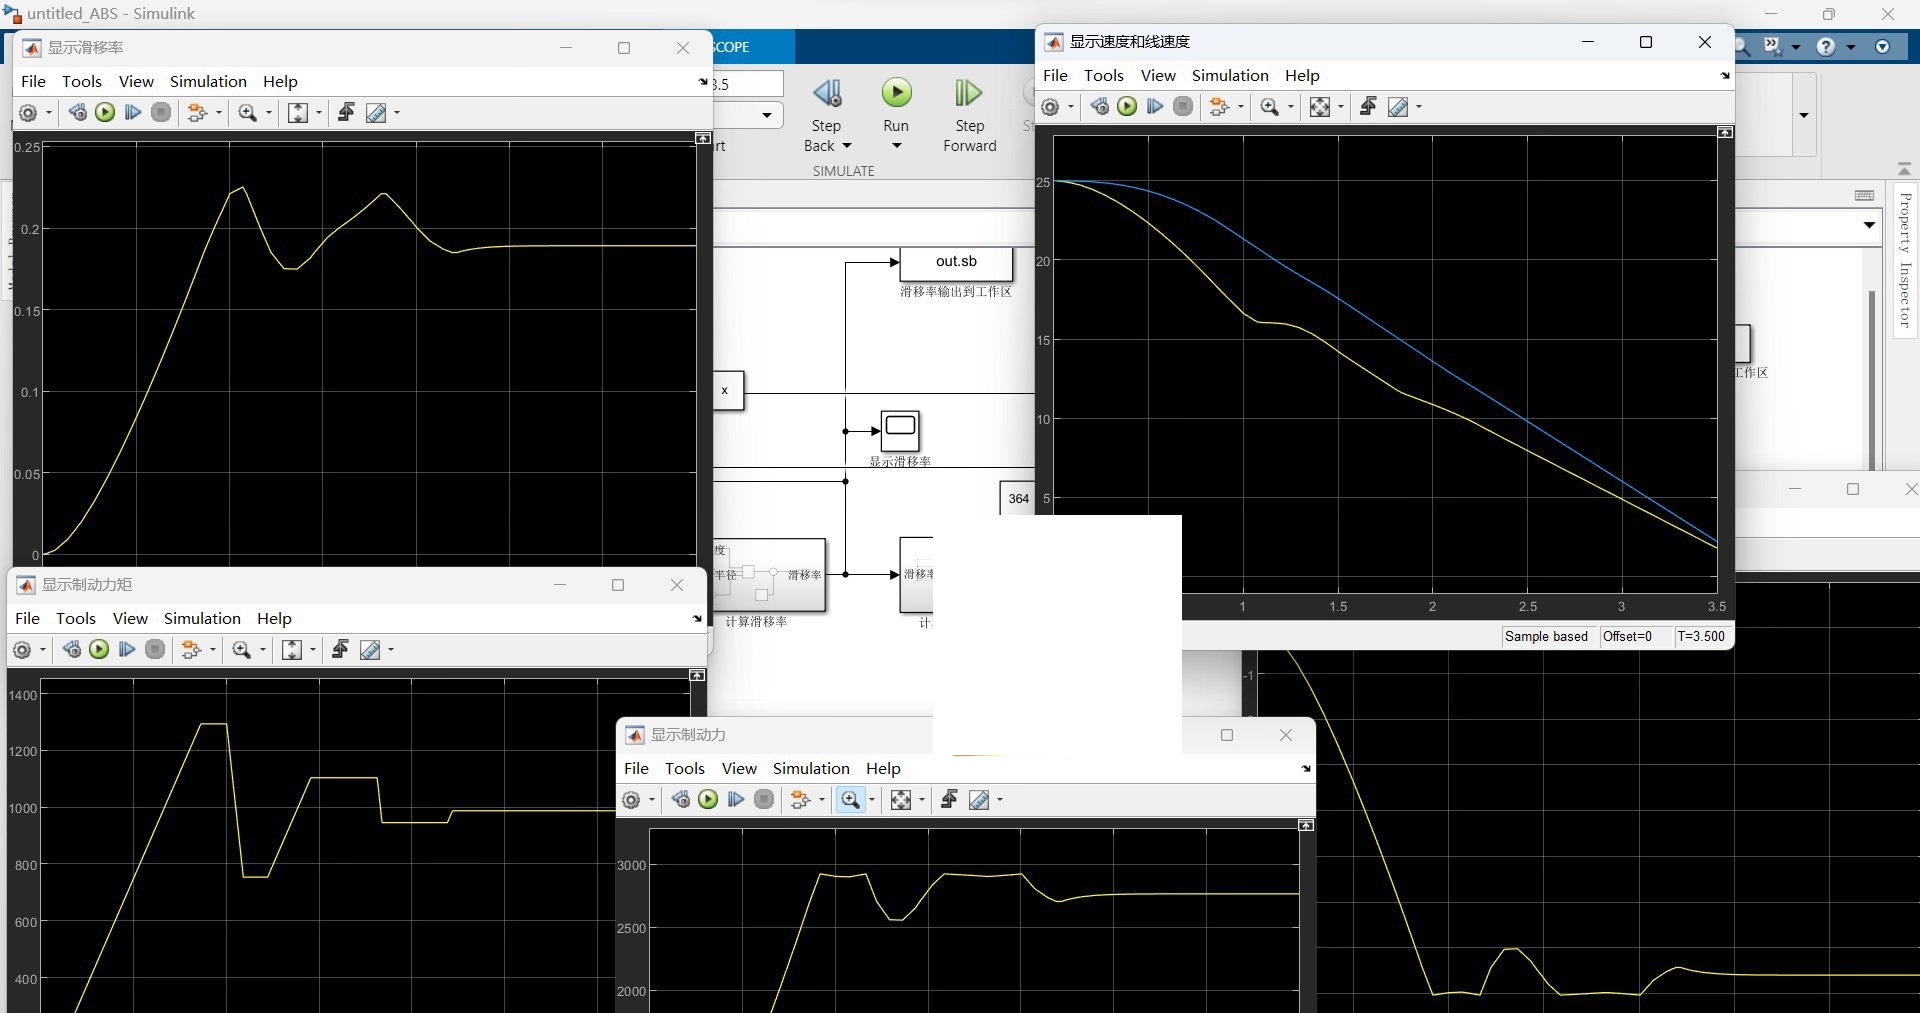Select 显示滑移率 scope block in model
1920x1013 pixels.
[900, 431]
